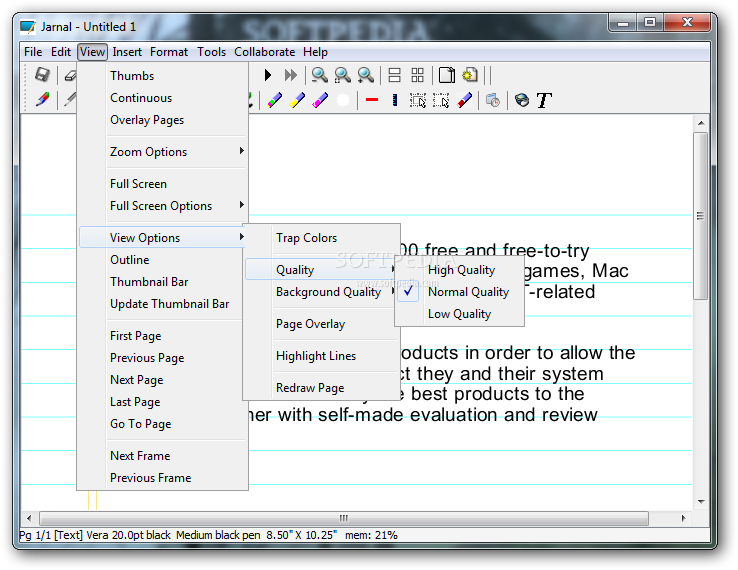
Task: Choose Redraw Page in View Options
Action: 322,388
